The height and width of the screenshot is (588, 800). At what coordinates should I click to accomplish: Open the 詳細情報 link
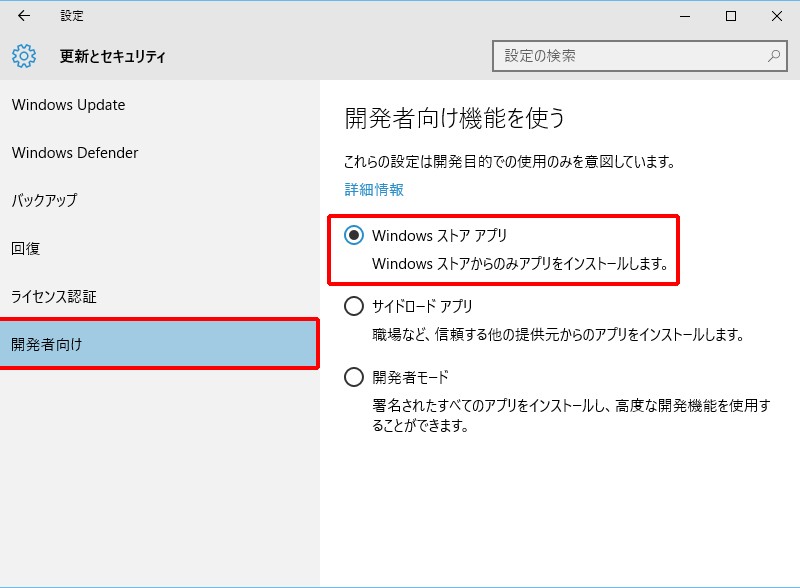click(x=374, y=190)
